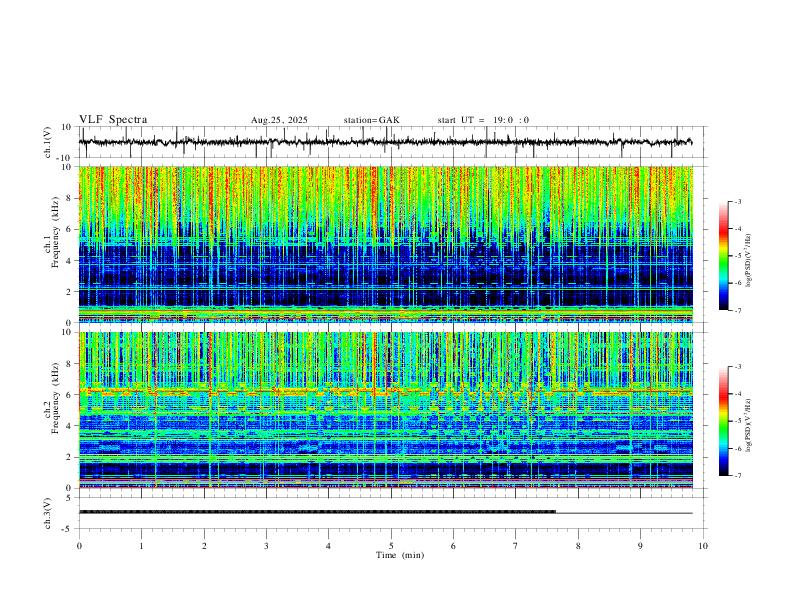The height and width of the screenshot is (612, 792).
Task: Click the "Time (min)" x-axis label
Action: tap(400, 555)
